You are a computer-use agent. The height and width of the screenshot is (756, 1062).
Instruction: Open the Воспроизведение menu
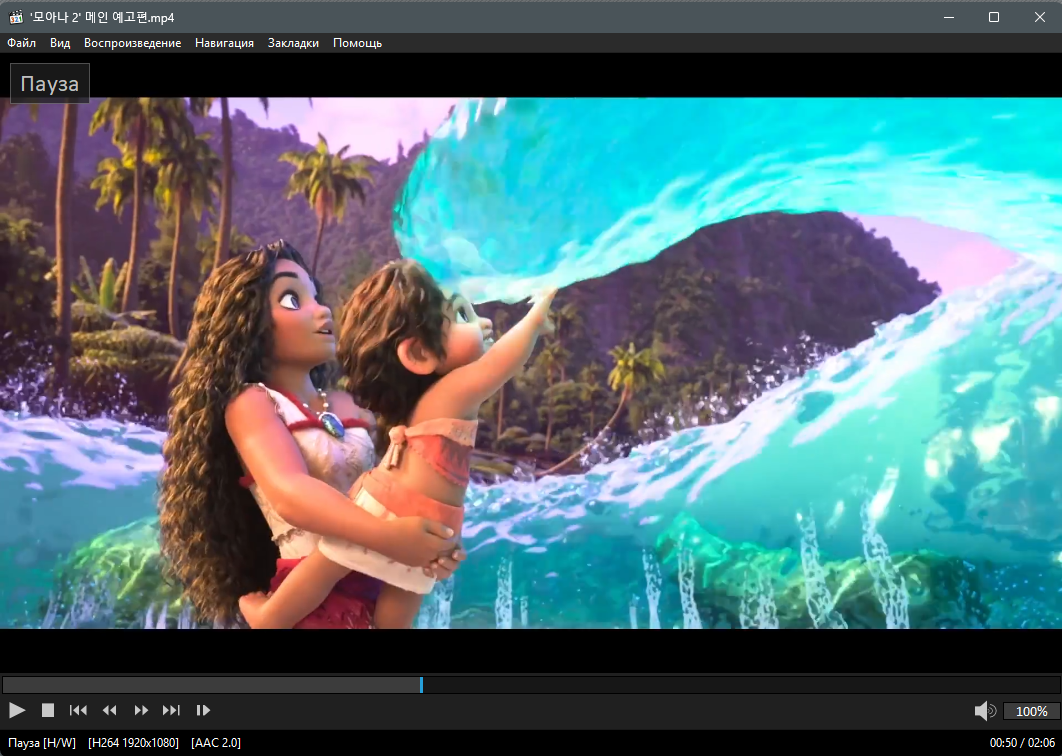tap(133, 43)
